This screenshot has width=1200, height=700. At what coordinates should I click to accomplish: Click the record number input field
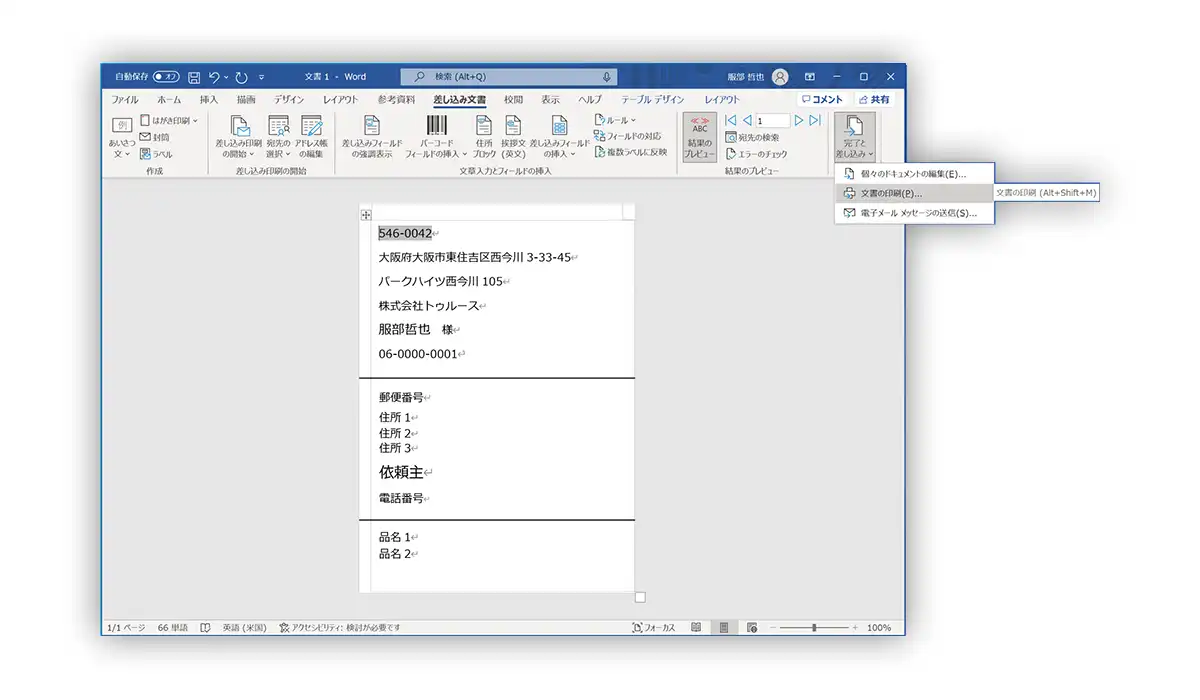(x=773, y=120)
